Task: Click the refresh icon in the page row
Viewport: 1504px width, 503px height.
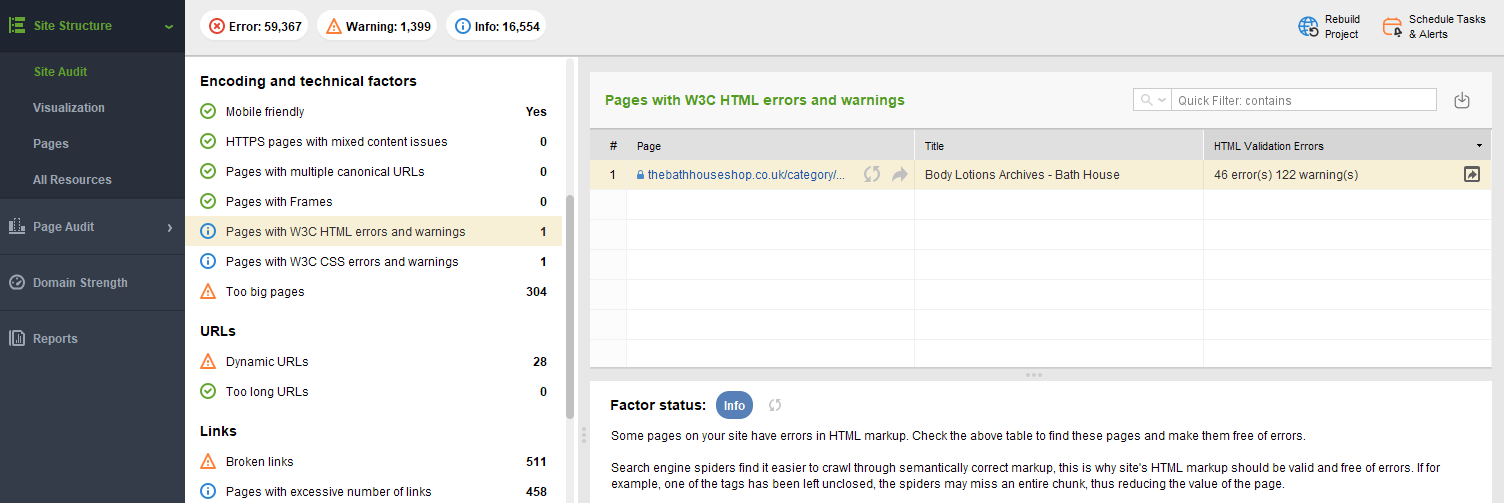Action: point(872,174)
